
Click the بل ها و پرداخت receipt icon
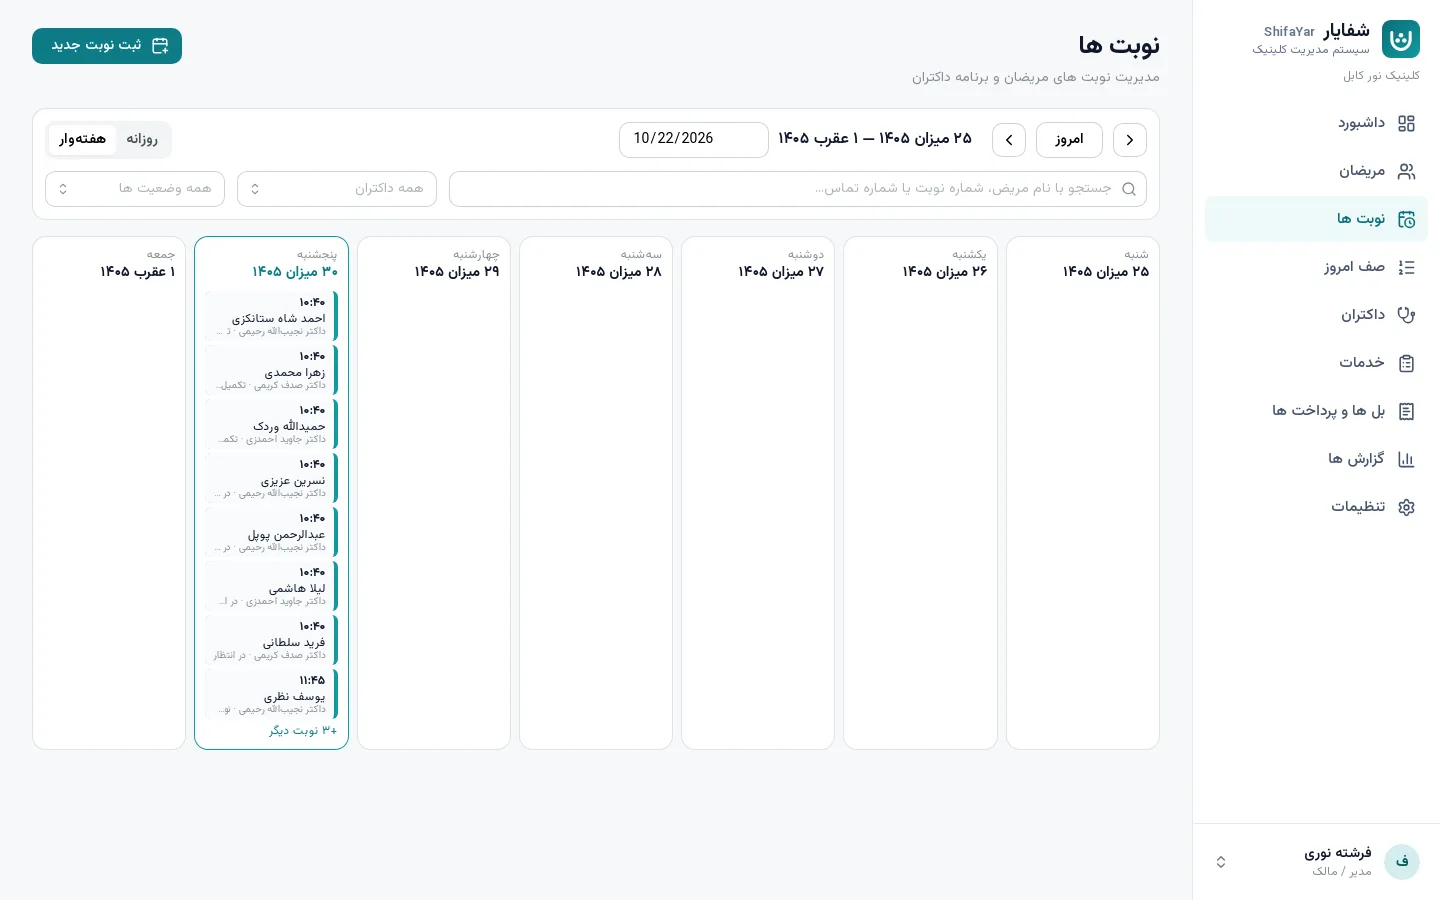(x=1406, y=411)
